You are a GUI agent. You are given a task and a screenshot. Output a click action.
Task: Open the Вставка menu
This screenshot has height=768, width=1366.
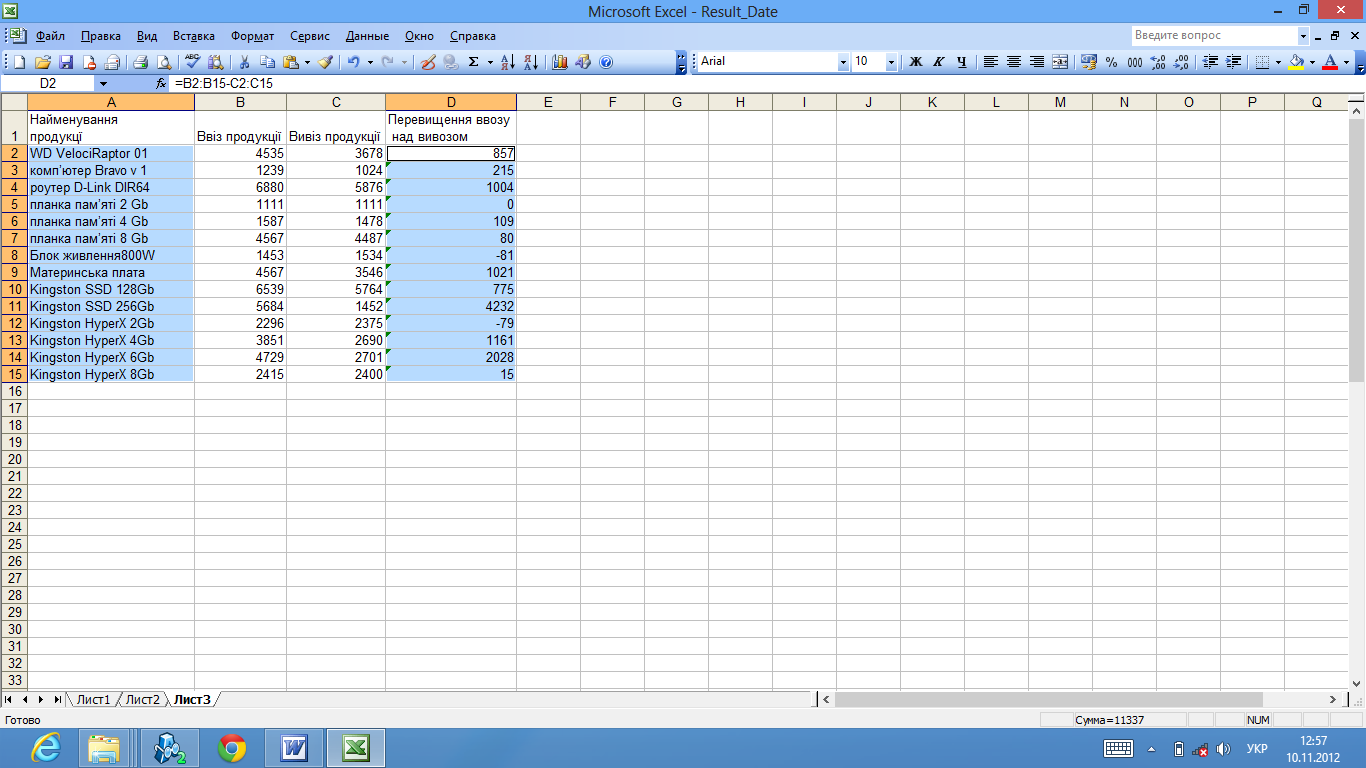193,36
